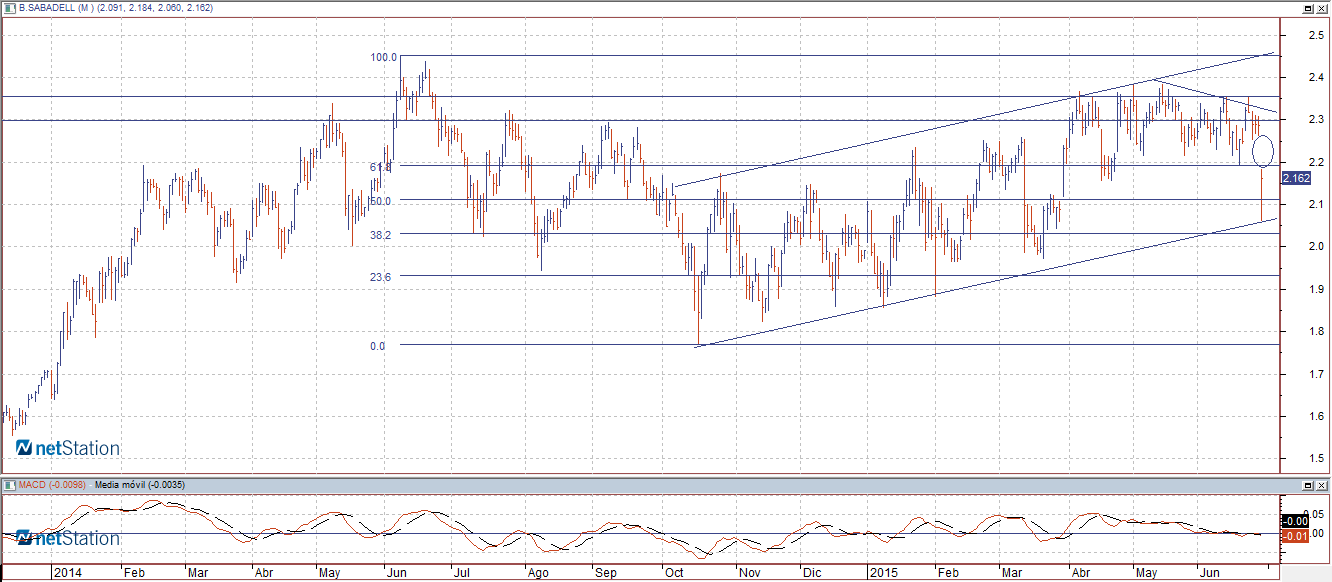
Task: Click the indicator icon beside MACD label
Action: (x=9, y=485)
